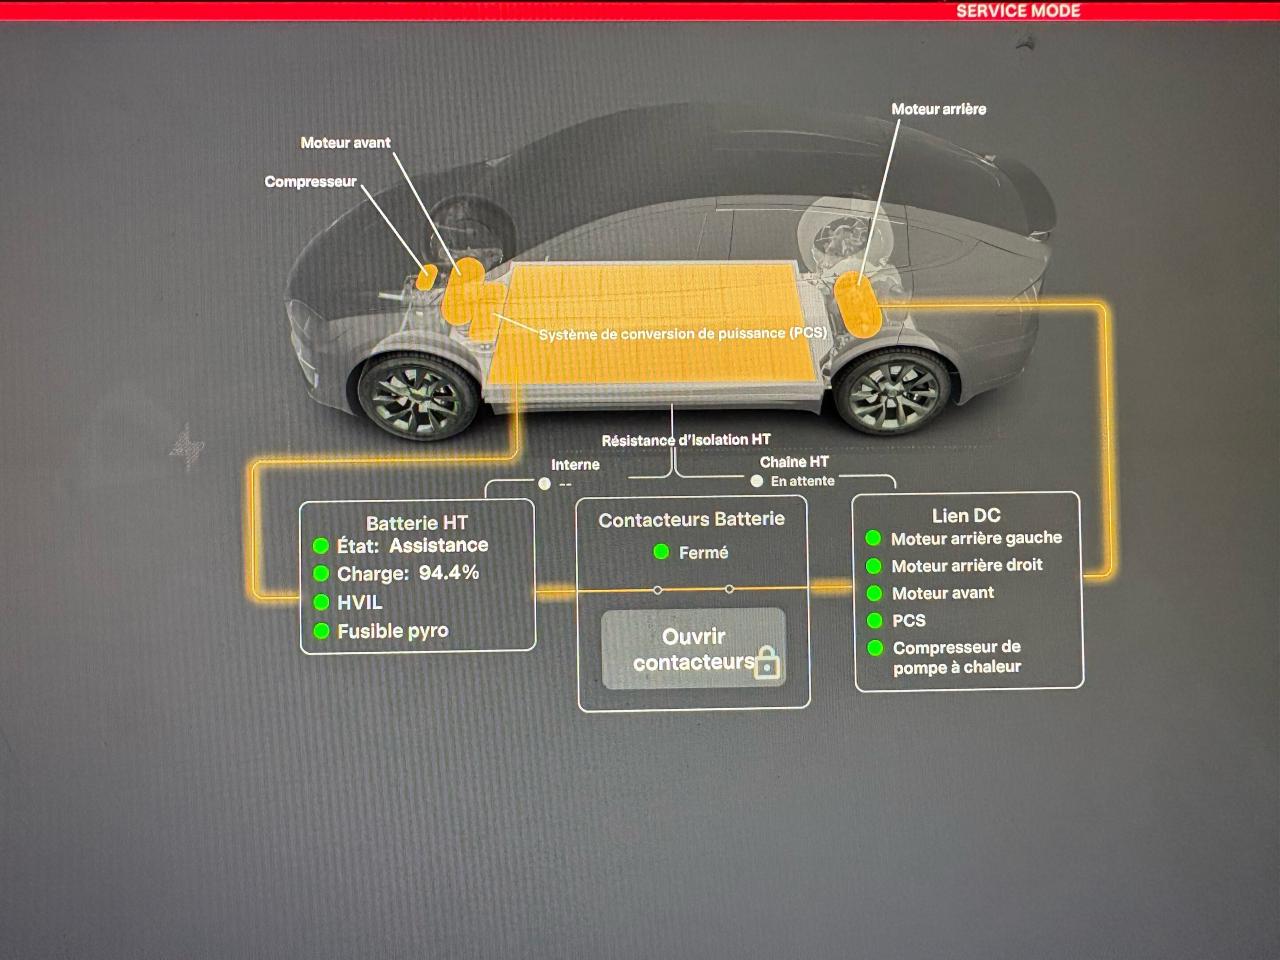Select the Moteur arrière droit status dot
The height and width of the screenshot is (960, 1280).
pos(873,565)
